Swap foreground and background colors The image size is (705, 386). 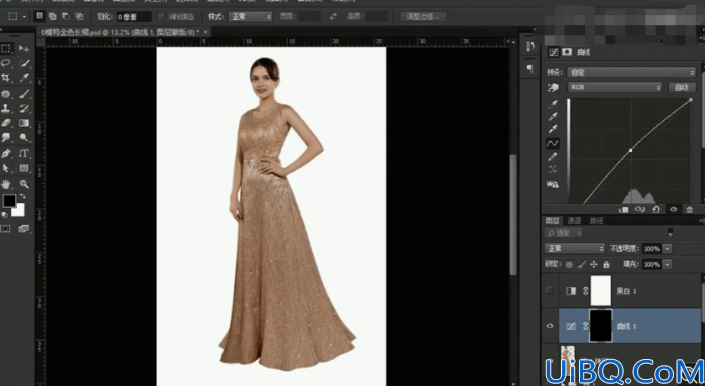(22, 196)
